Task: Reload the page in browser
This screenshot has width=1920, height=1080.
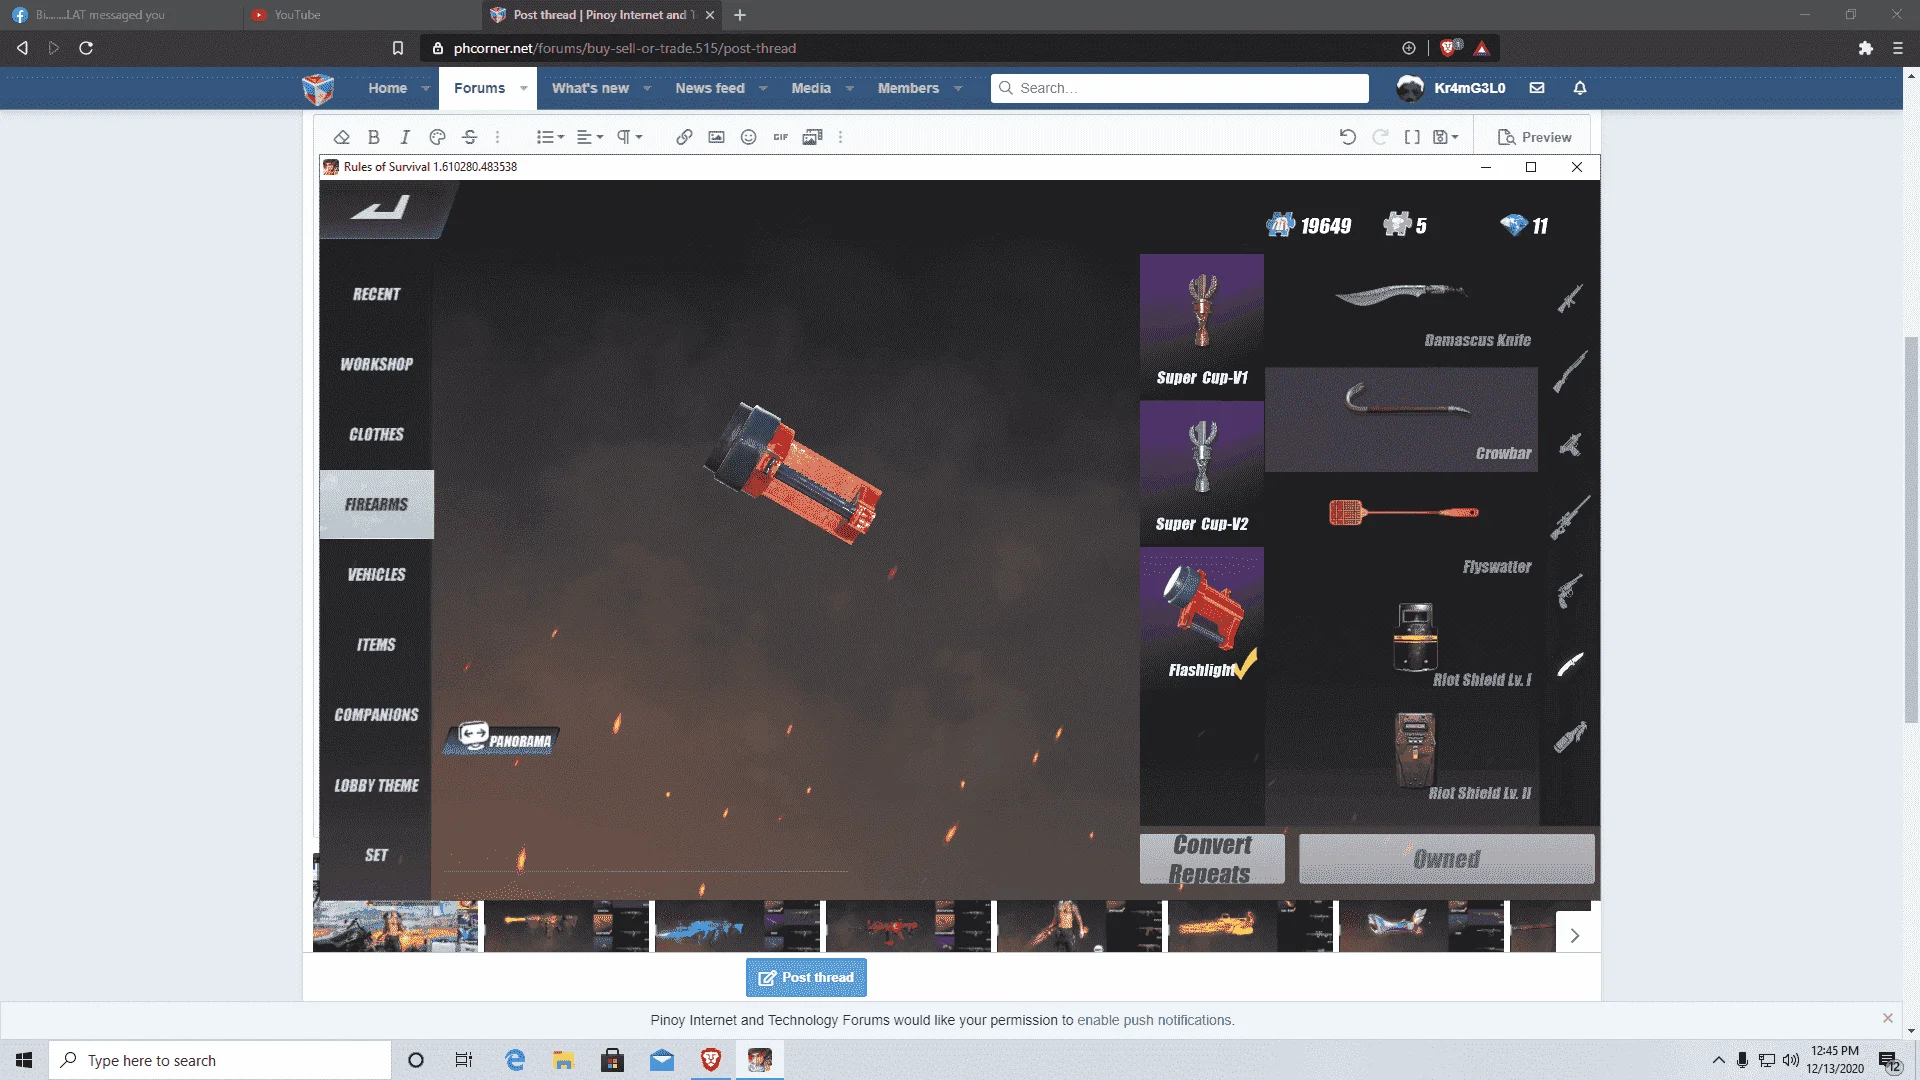Action: [x=86, y=48]
